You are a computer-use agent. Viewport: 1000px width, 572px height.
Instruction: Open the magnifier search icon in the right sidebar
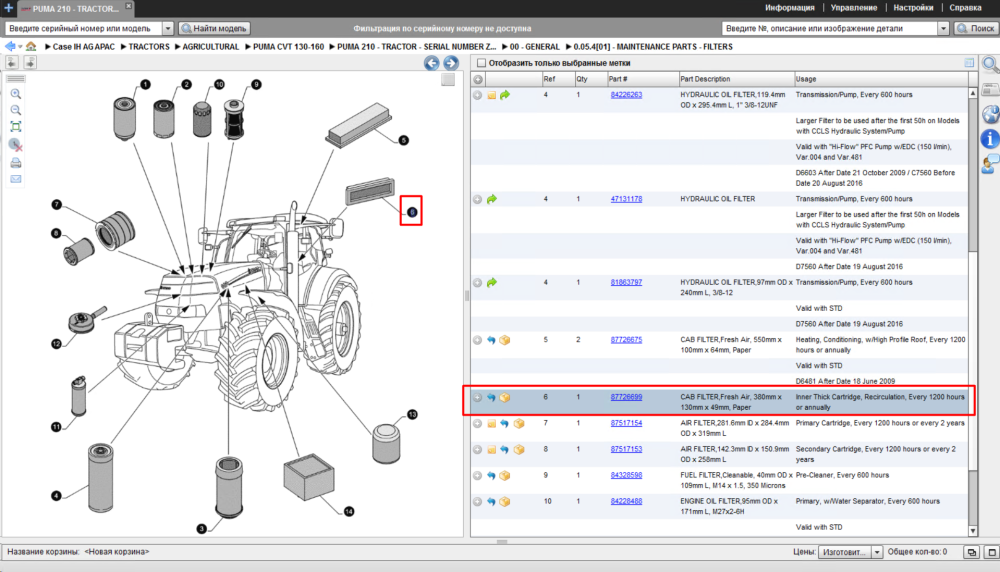click(x=990, y=64)
